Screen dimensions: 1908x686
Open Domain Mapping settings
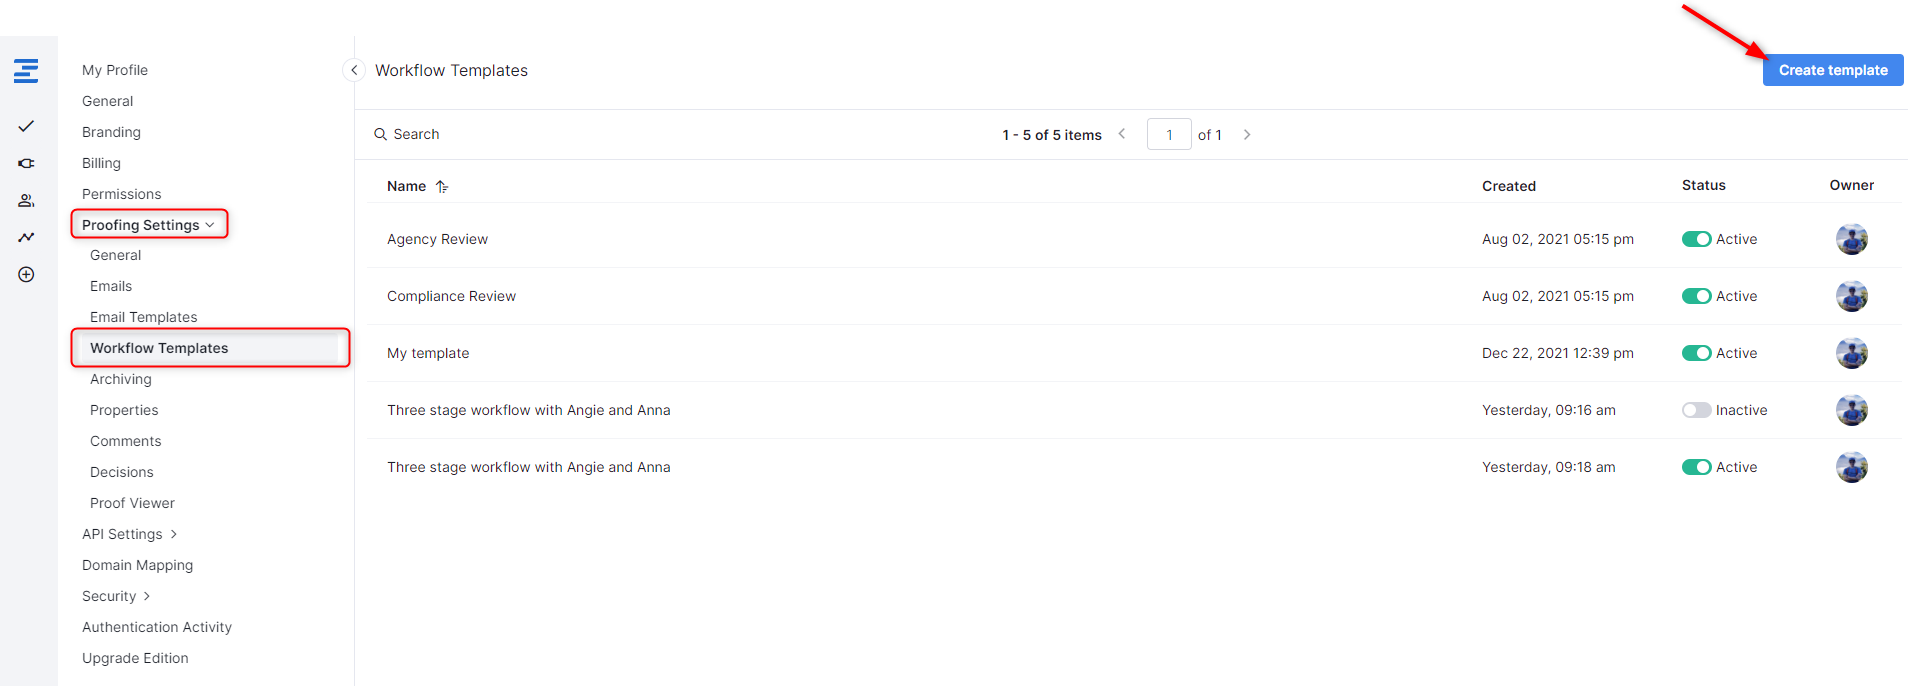137,565
